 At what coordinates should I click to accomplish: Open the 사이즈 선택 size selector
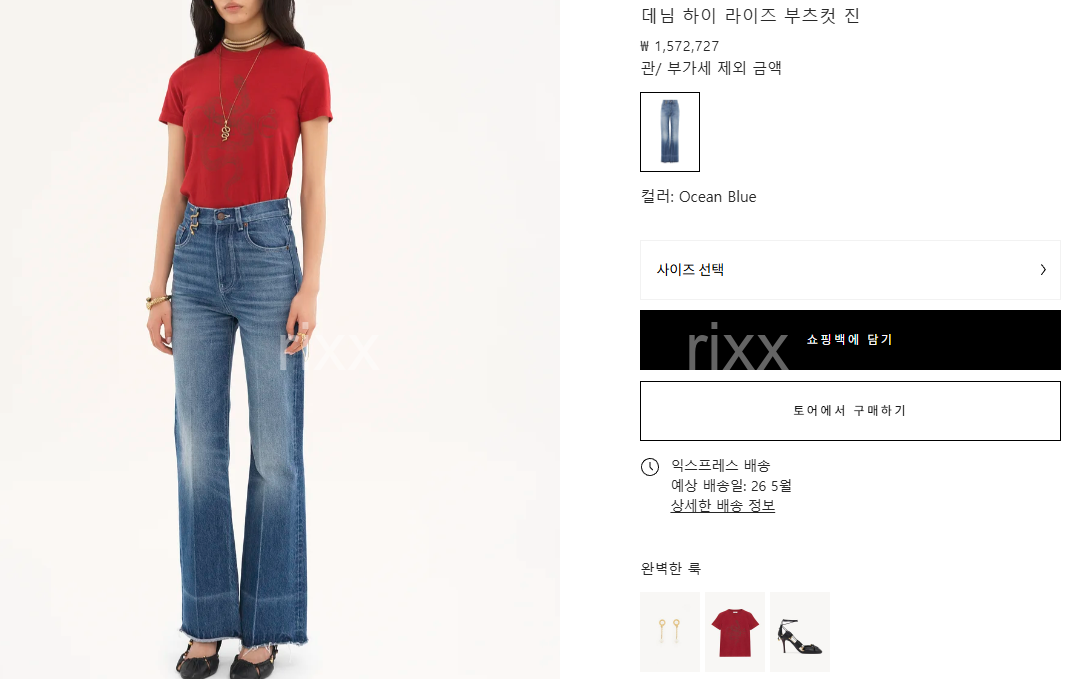click(850, 270)
